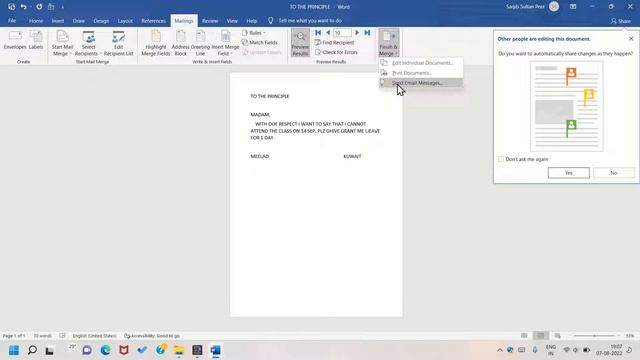Click the Share button
Viewport: 640px width, 360px height.
coord(621,21)
